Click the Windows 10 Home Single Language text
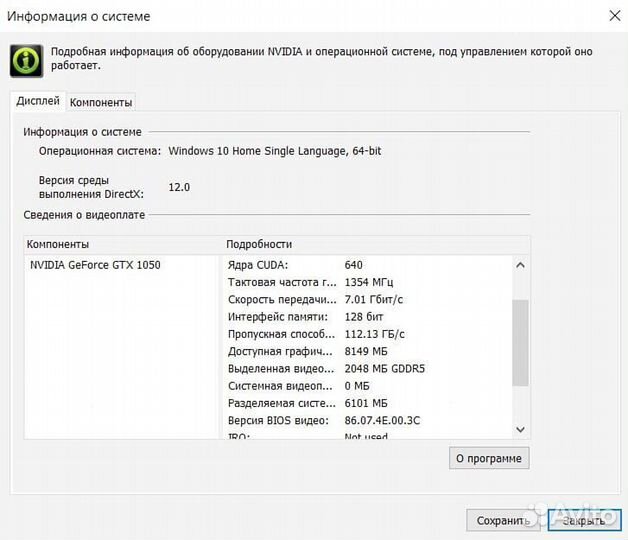 (x=275, y=151)
